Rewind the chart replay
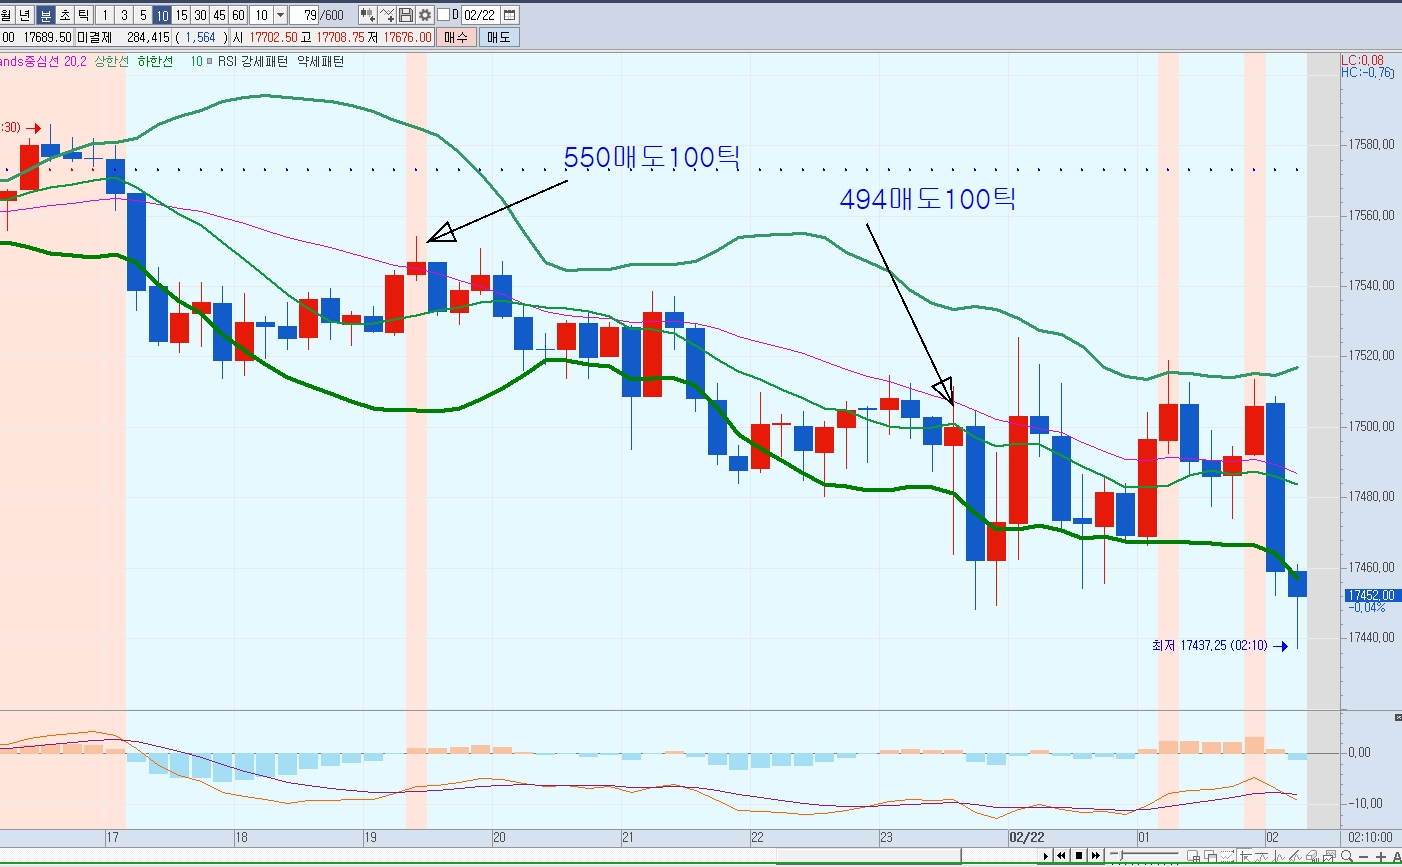This screenshot has width=1402, height=867. (1061, 856)
